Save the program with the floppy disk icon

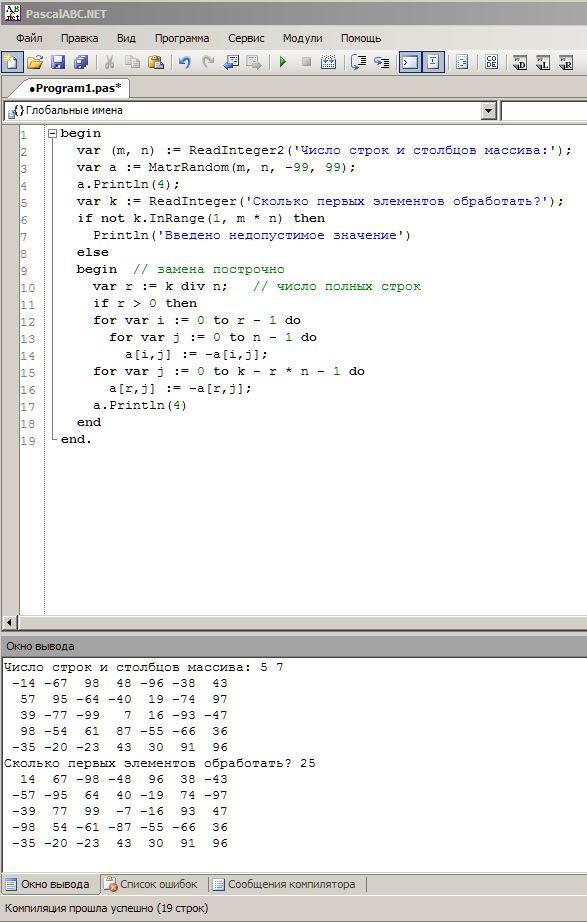click(58, 62)
